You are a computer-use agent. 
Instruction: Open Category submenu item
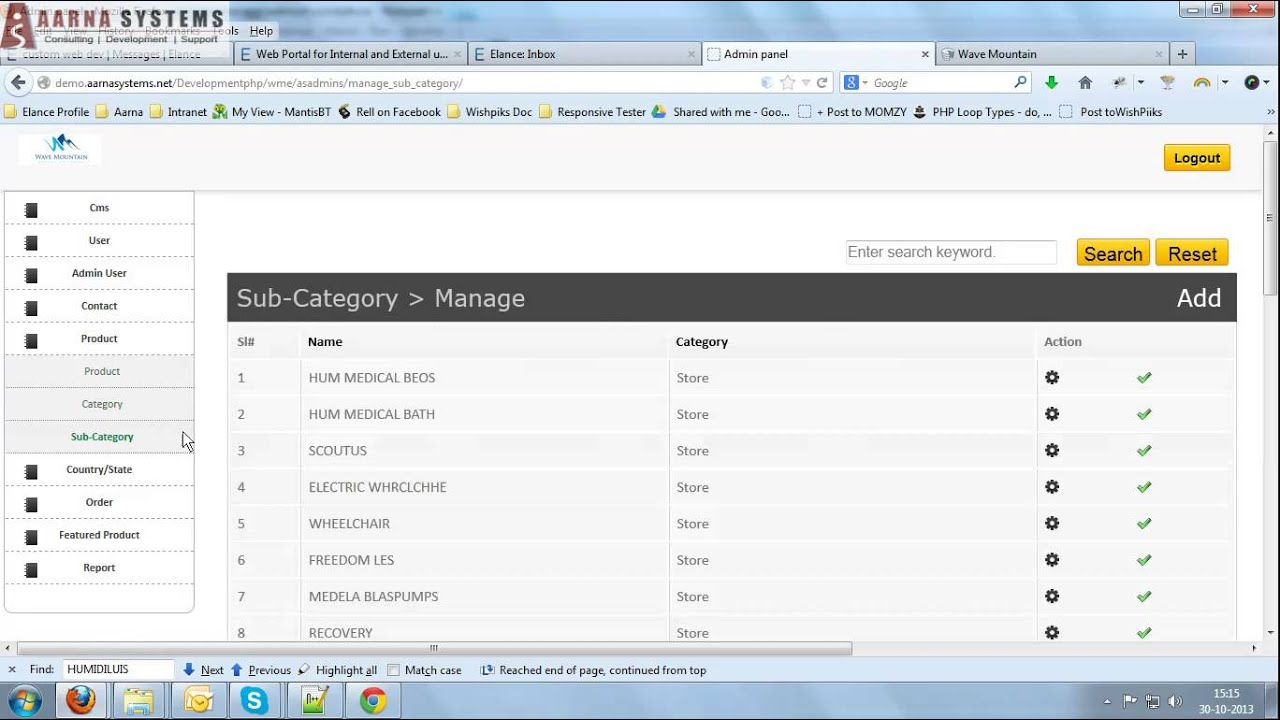[102, 404]
